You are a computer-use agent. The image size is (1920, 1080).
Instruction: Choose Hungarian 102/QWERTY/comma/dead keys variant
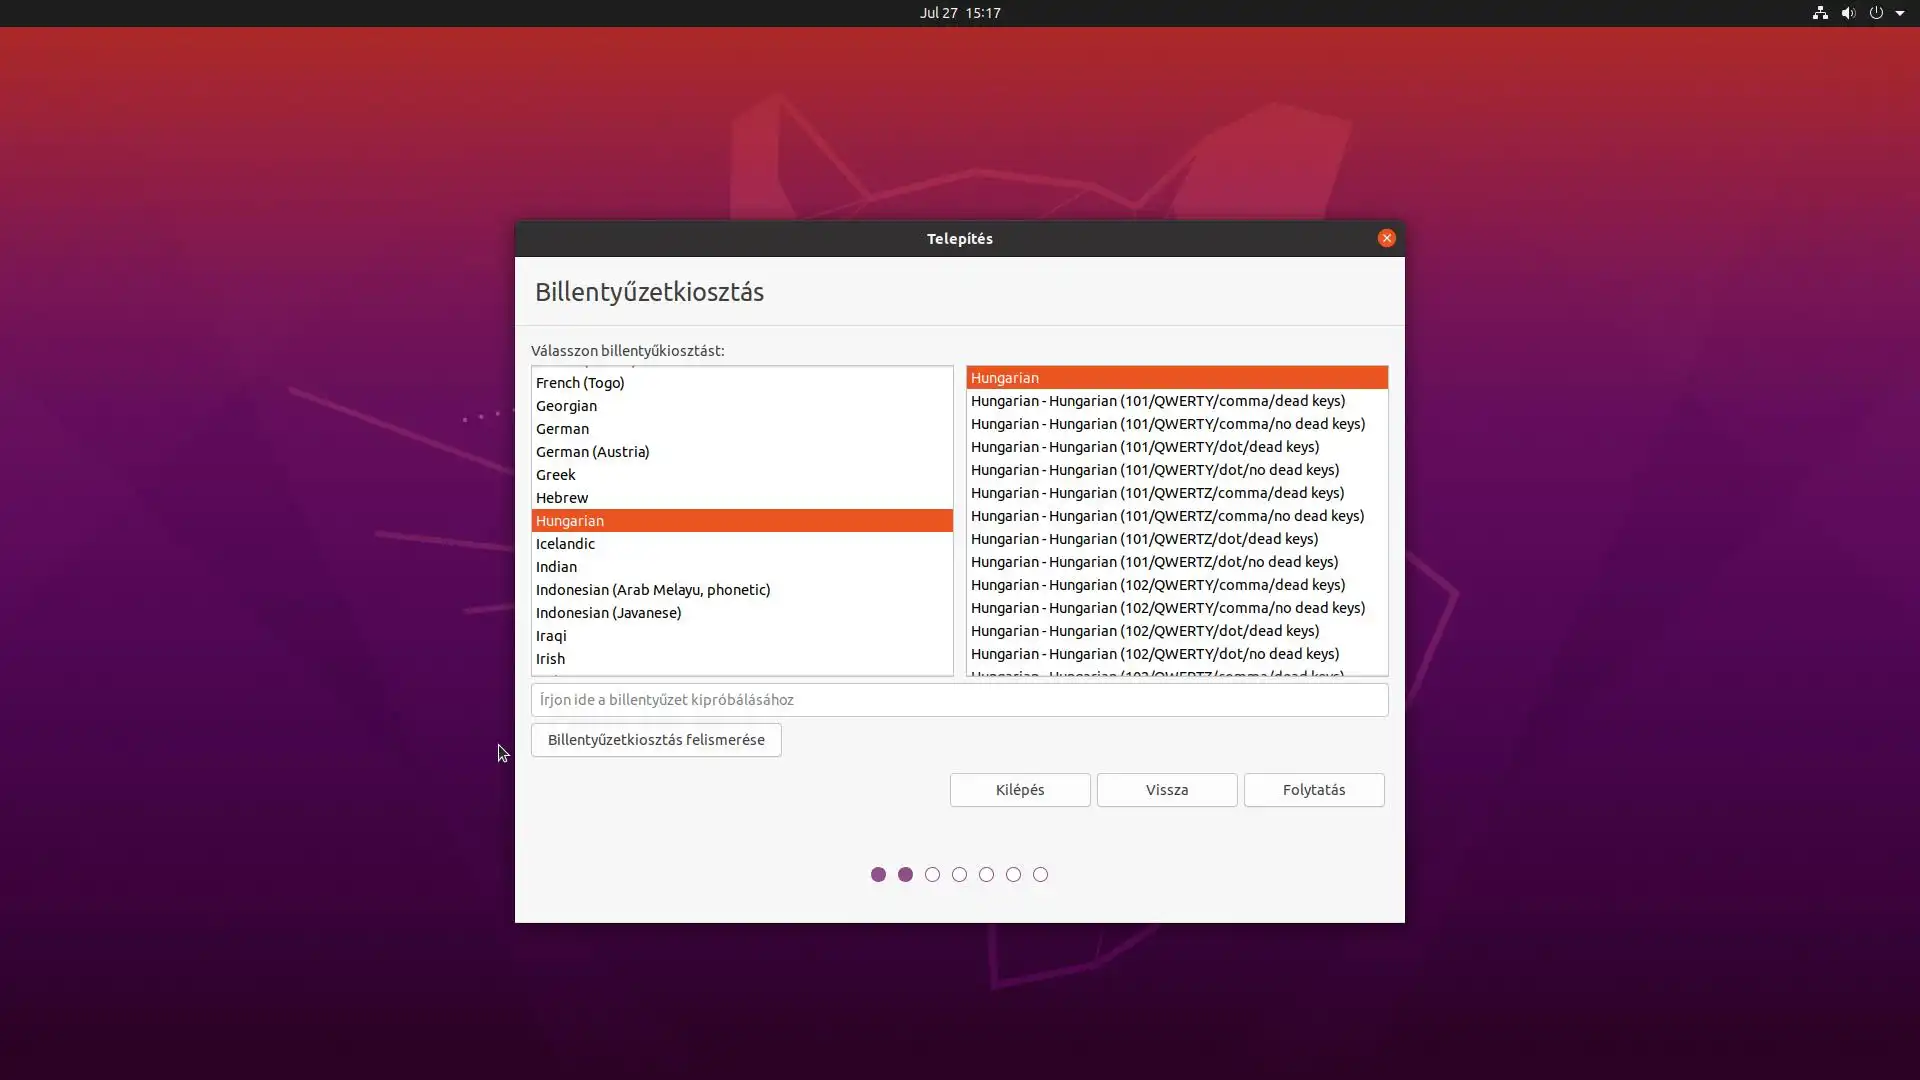(1157, 585)
